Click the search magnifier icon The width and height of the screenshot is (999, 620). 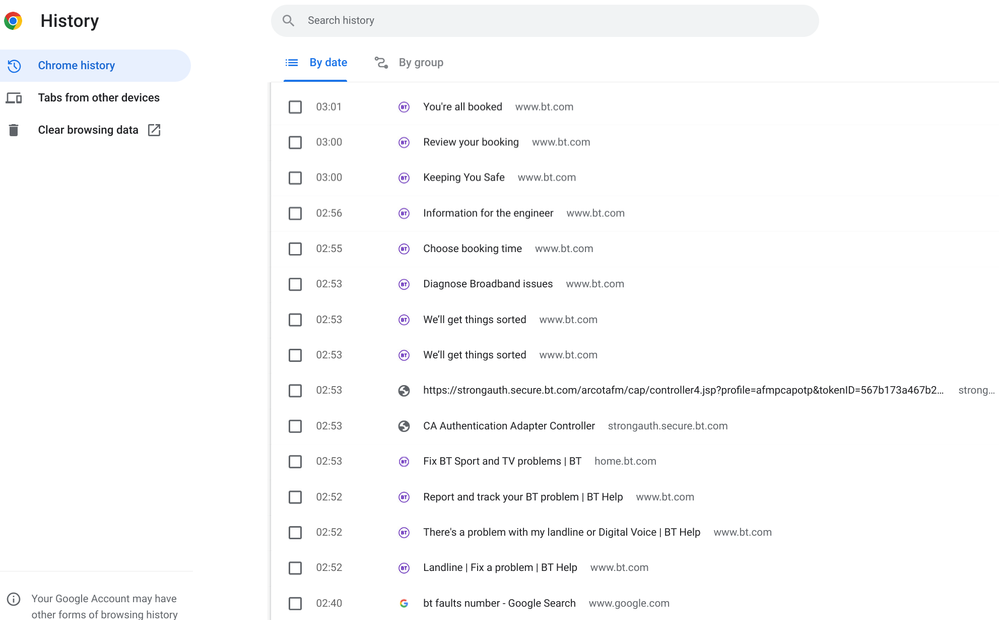(289, 21)
